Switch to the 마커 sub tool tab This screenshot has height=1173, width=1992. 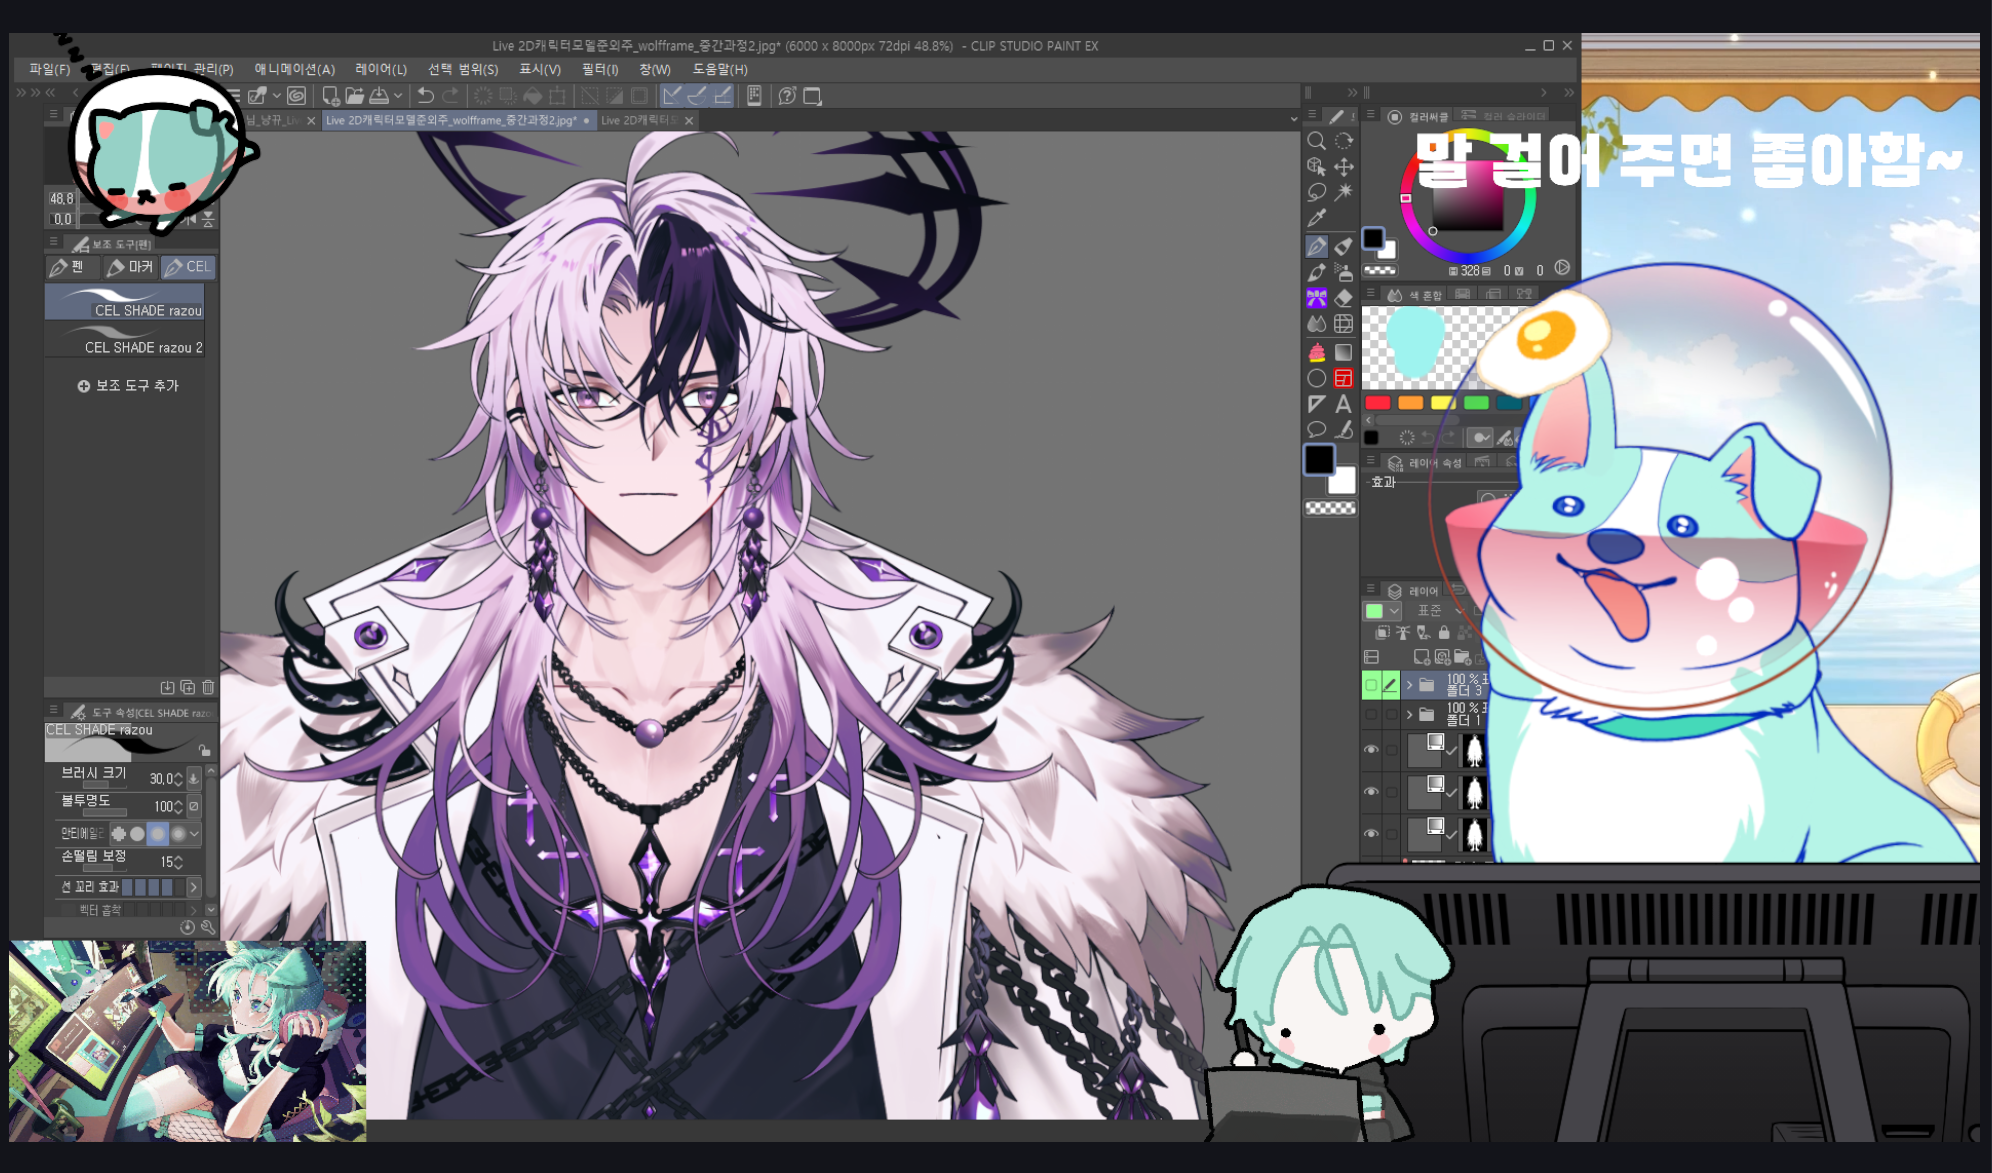(130, 267)
